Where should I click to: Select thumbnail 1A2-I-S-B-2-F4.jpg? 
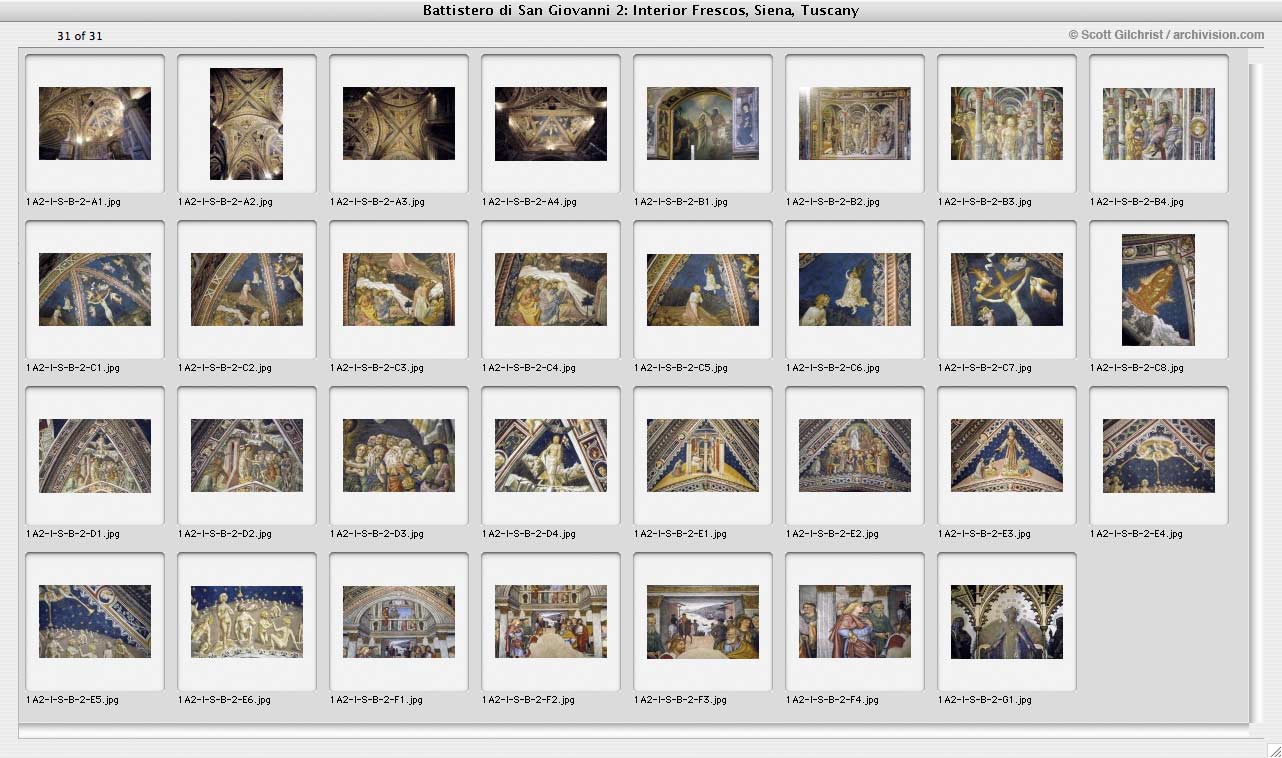tap(855, 621)
